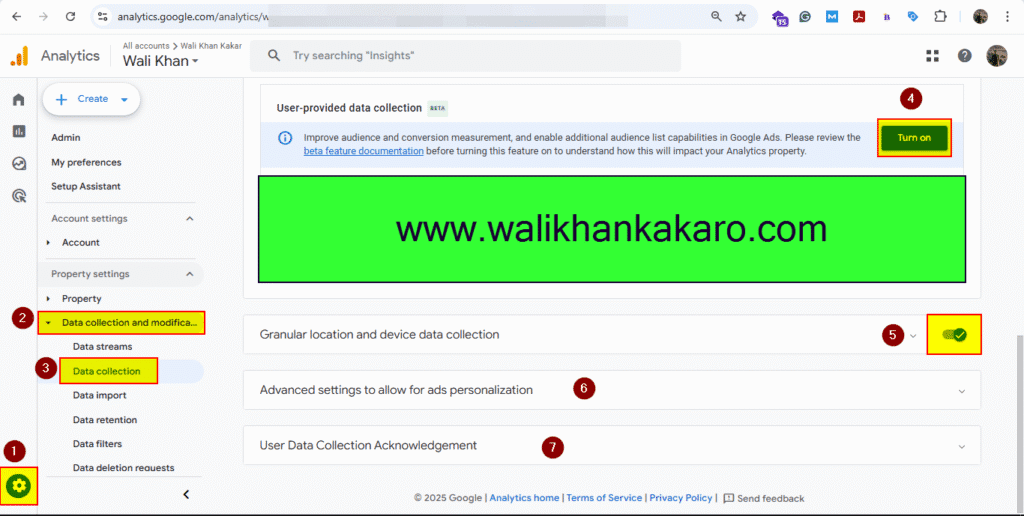Select Data collection in sidebar
Screen dimensions: 1024x516
(107, 371)
